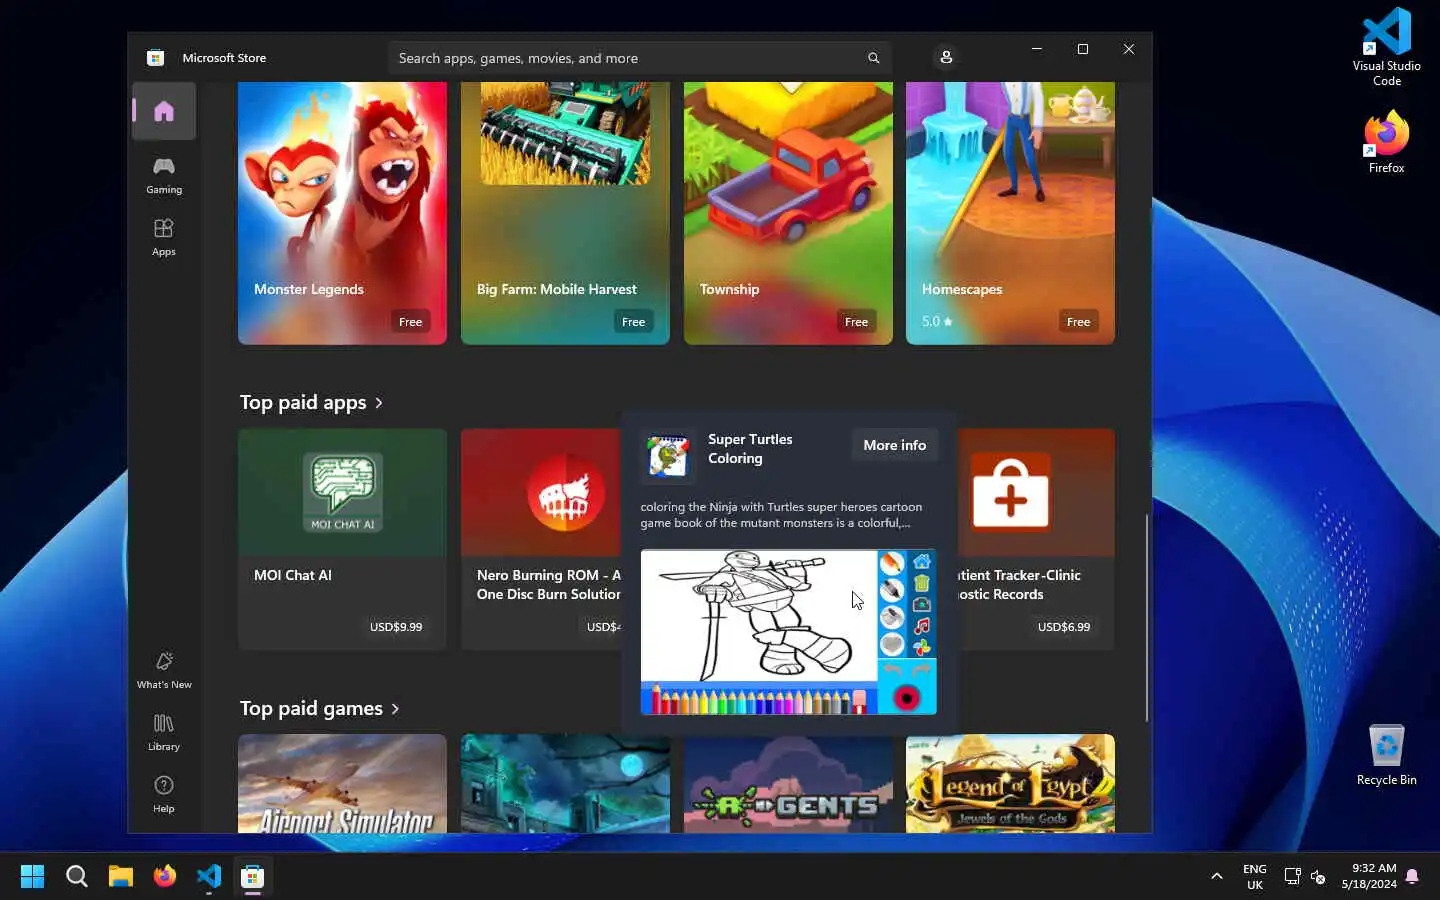Open the Township game card
Viewport: 1440px width, 900px height.
click(788, 213)
